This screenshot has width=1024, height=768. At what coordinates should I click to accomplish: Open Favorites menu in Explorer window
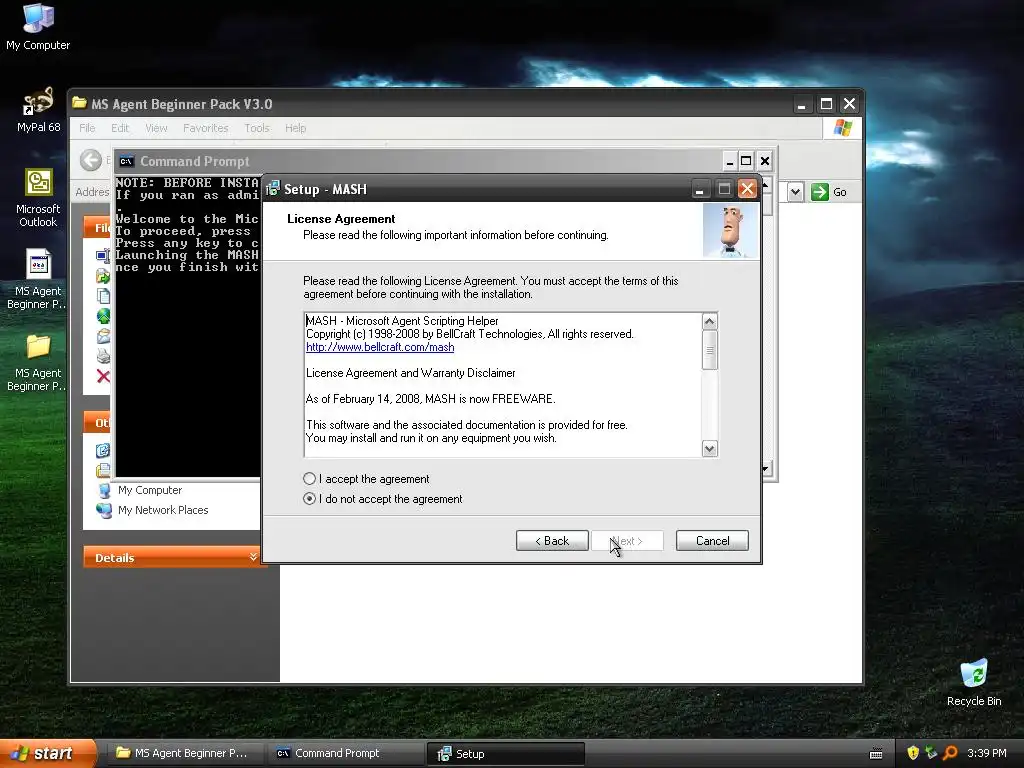pyautogui.click(x=206, y=128)
